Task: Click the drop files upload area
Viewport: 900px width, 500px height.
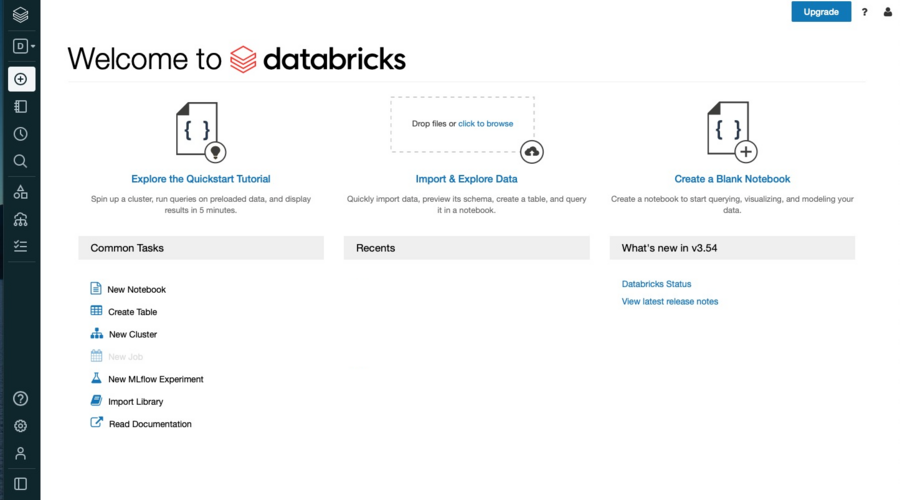Action: coord(462,124)
